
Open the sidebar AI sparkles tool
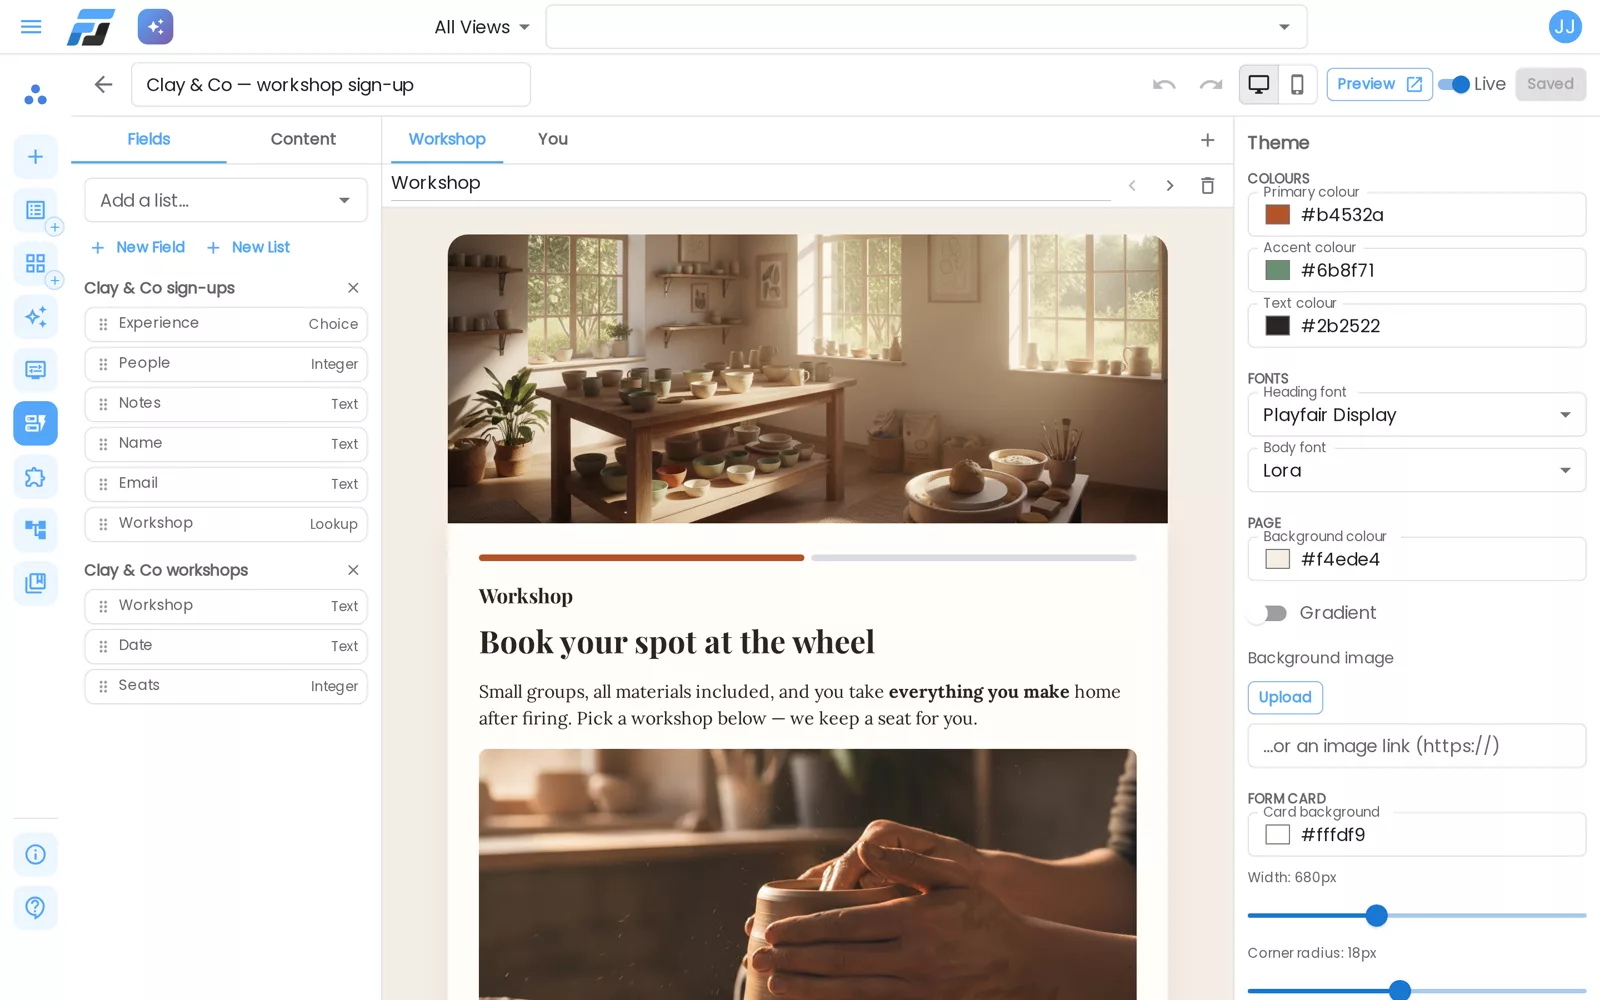[35, 317]
